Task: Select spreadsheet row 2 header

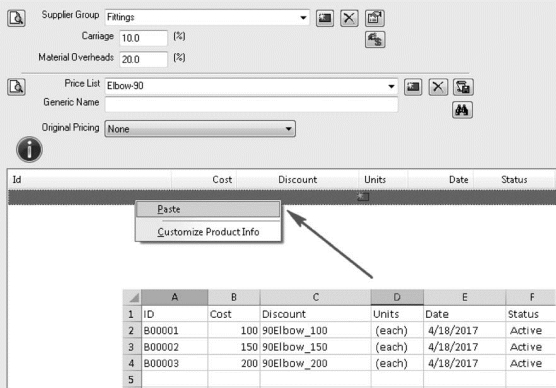Action: coord(132,330)
